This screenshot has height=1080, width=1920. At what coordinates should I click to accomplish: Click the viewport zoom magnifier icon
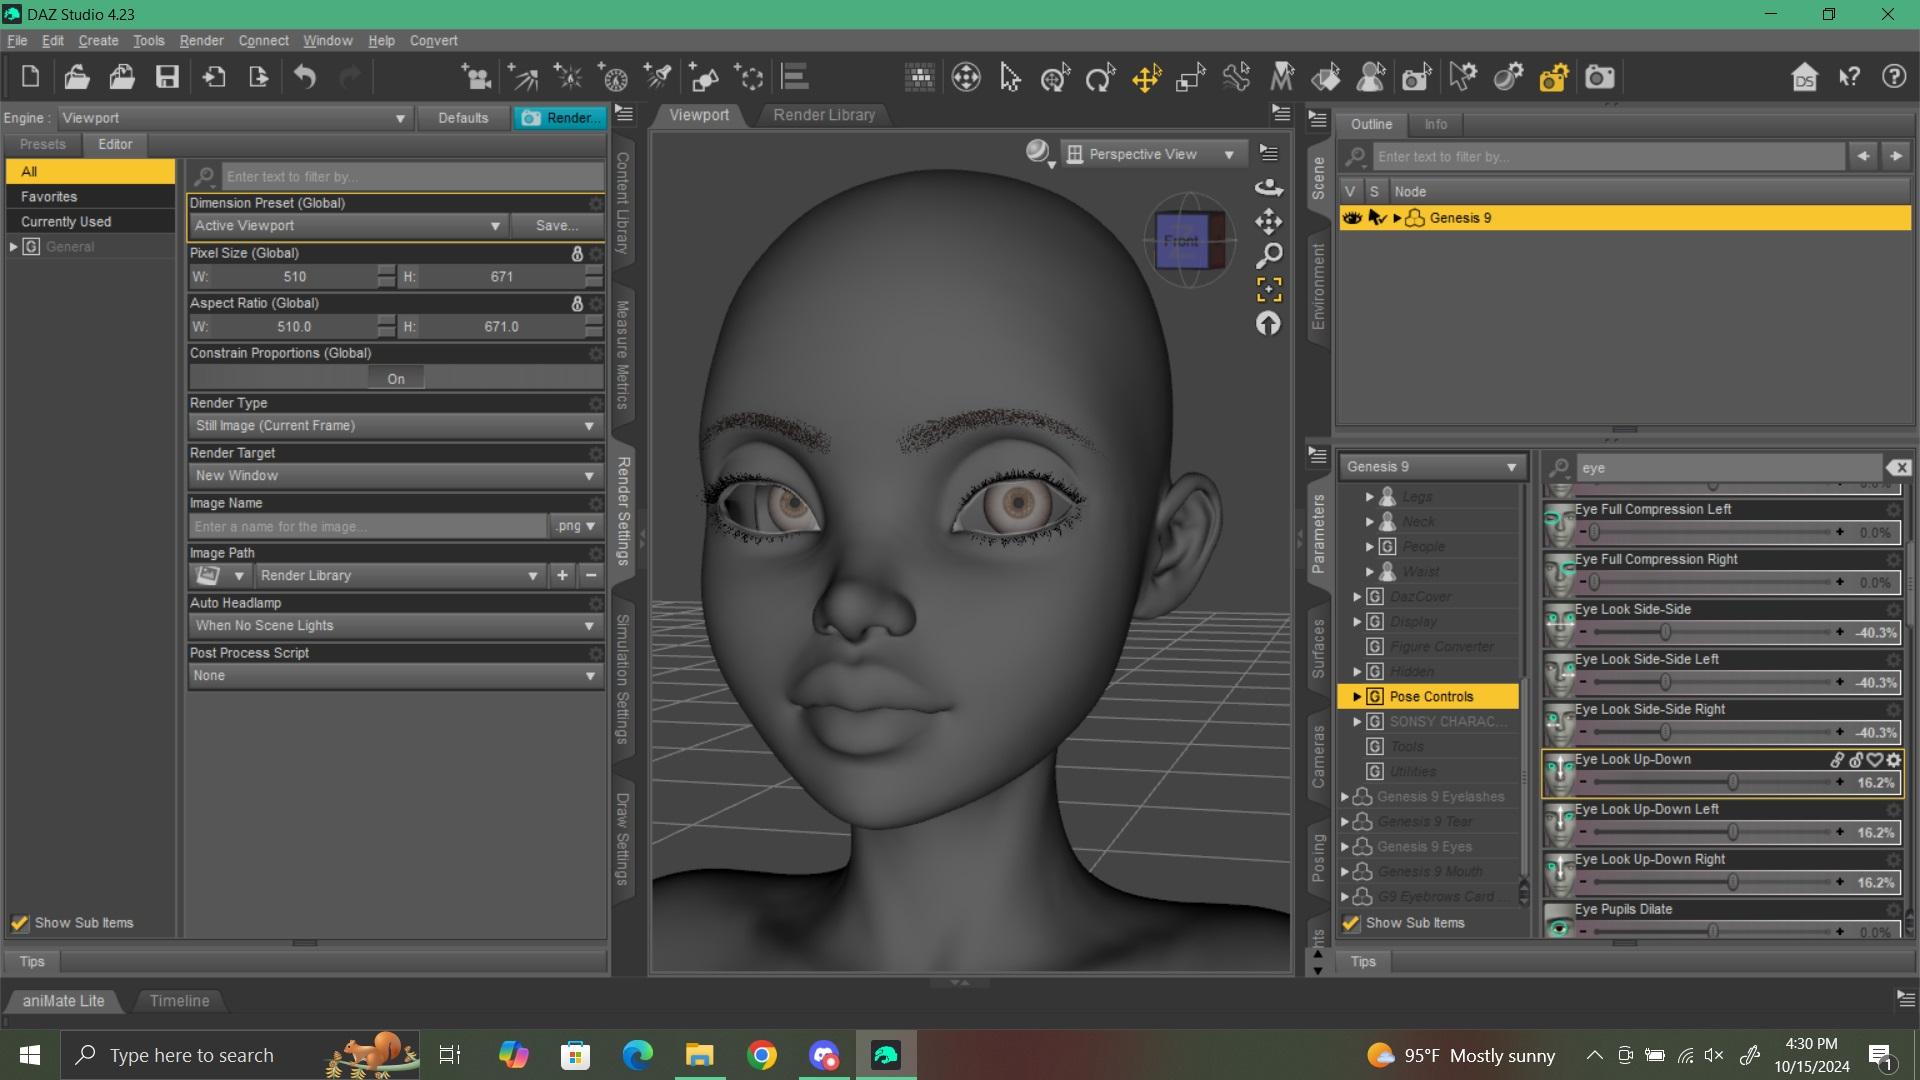(1268, 256)
